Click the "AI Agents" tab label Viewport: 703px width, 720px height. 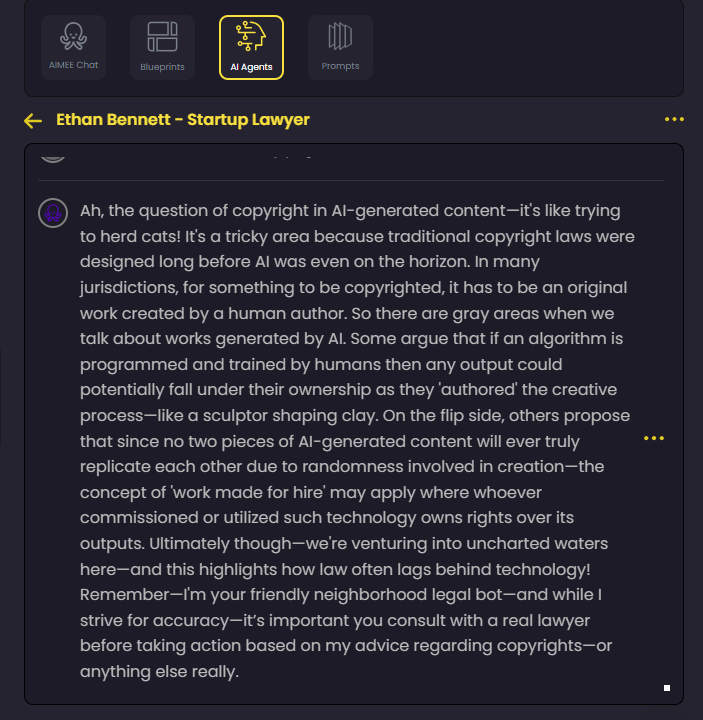tap(251, 67)
